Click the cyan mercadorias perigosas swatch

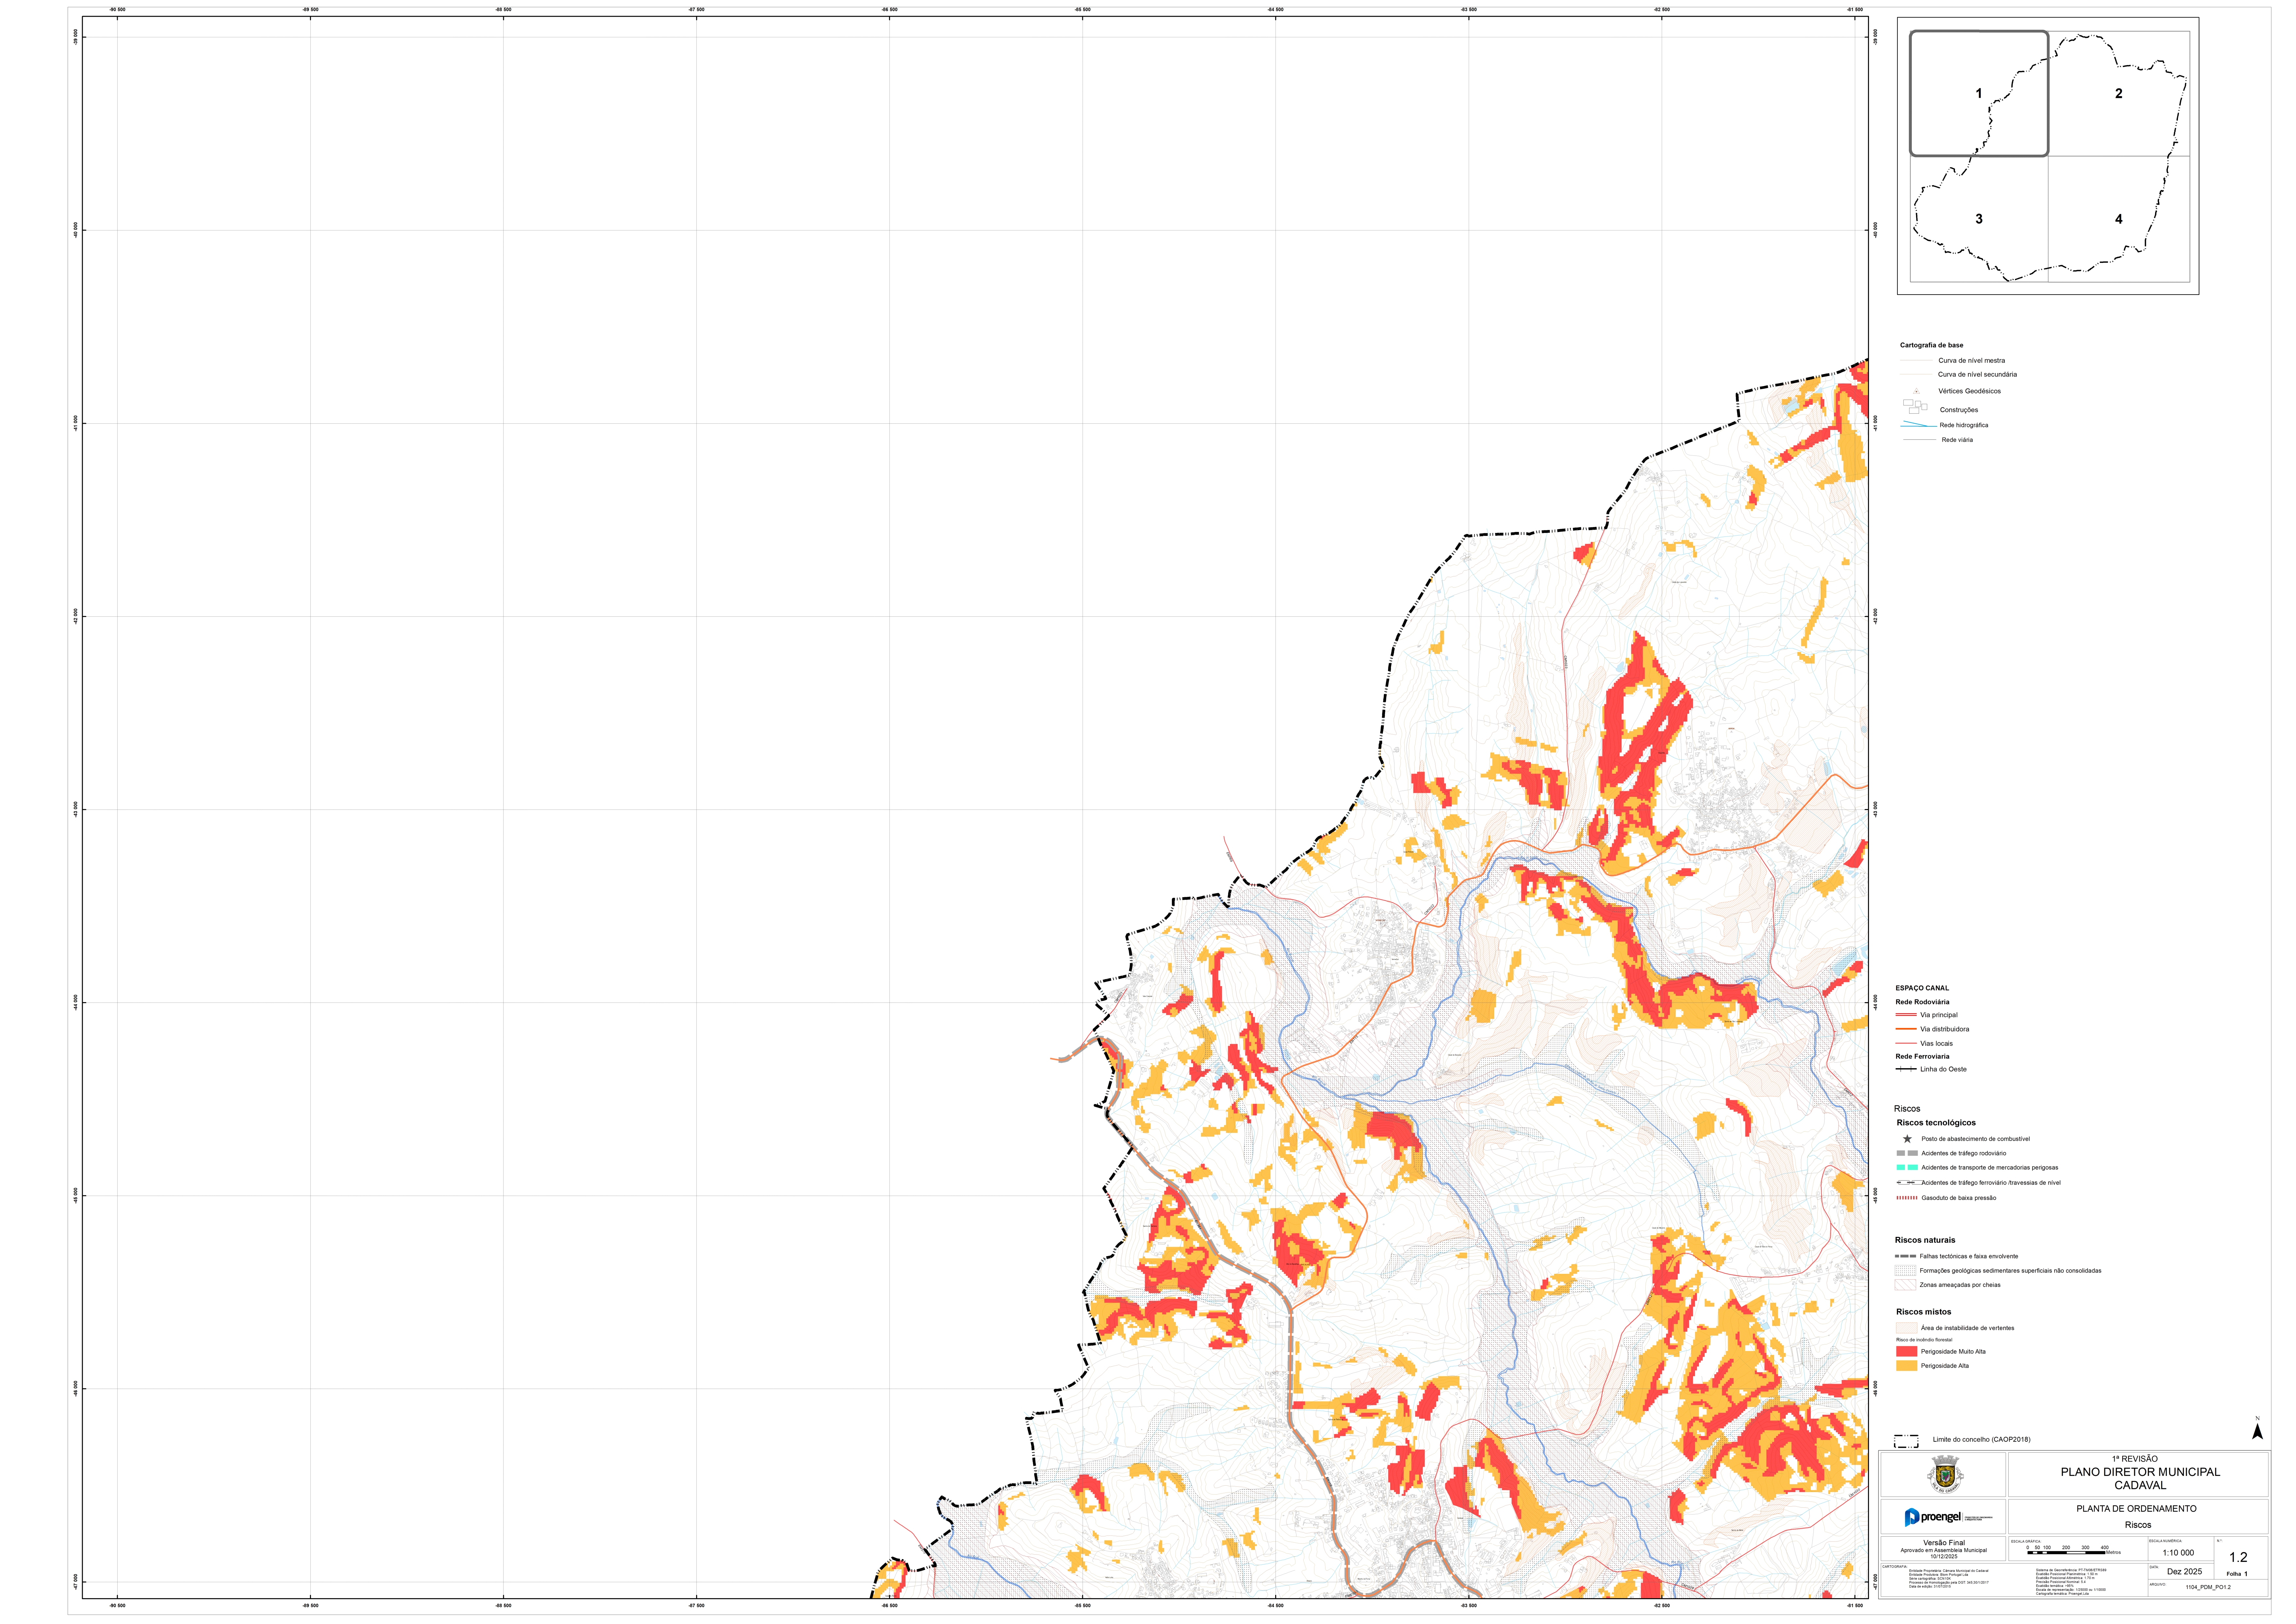1907,1167
